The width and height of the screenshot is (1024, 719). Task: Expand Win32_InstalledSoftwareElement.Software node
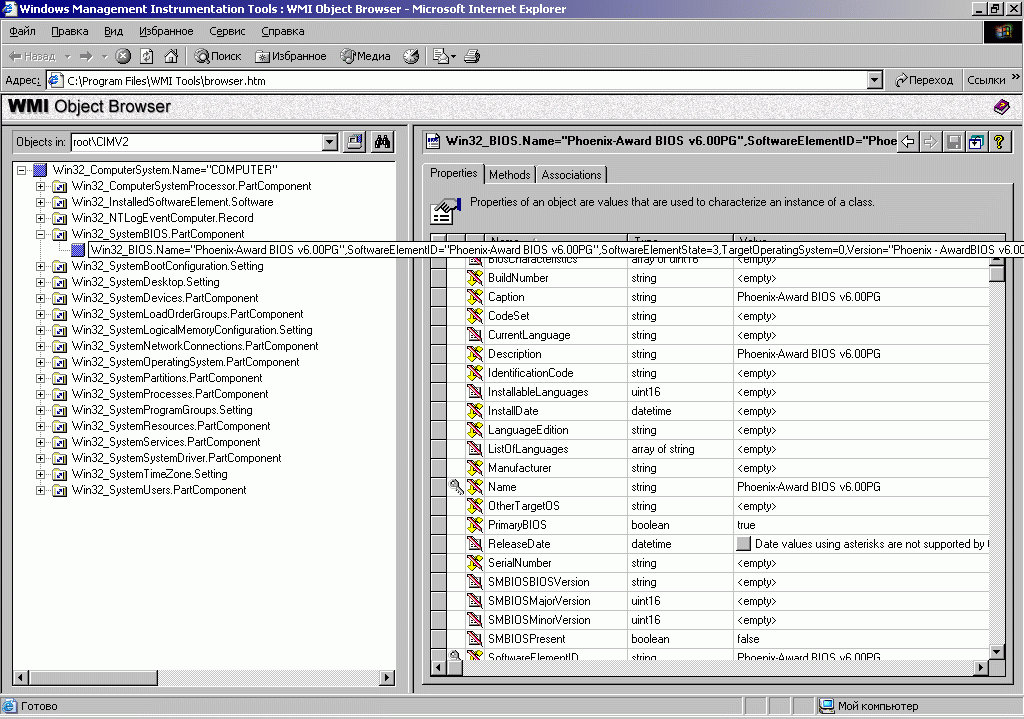point(40,202)
